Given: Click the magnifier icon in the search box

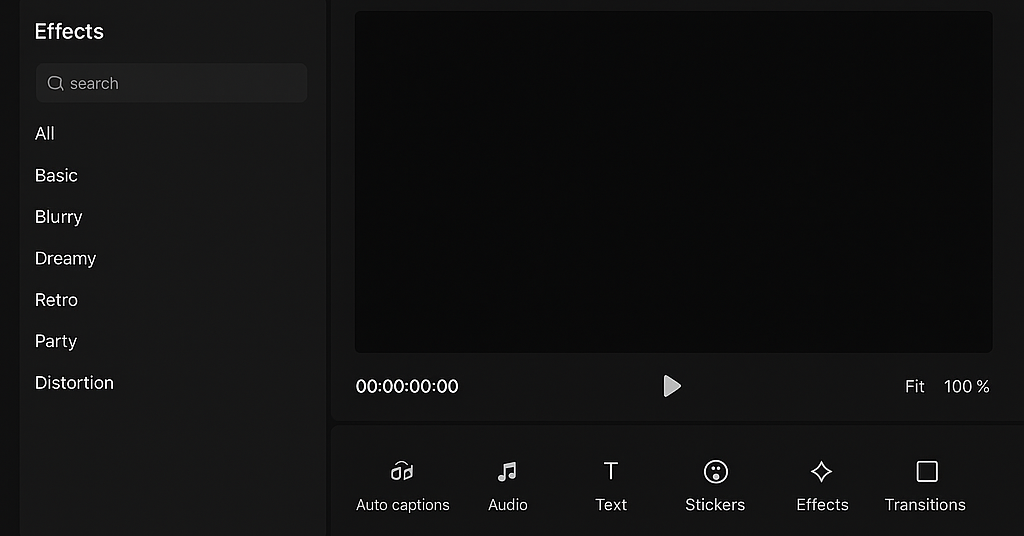Looking at the screenshot, I should (x=56, y=84).
